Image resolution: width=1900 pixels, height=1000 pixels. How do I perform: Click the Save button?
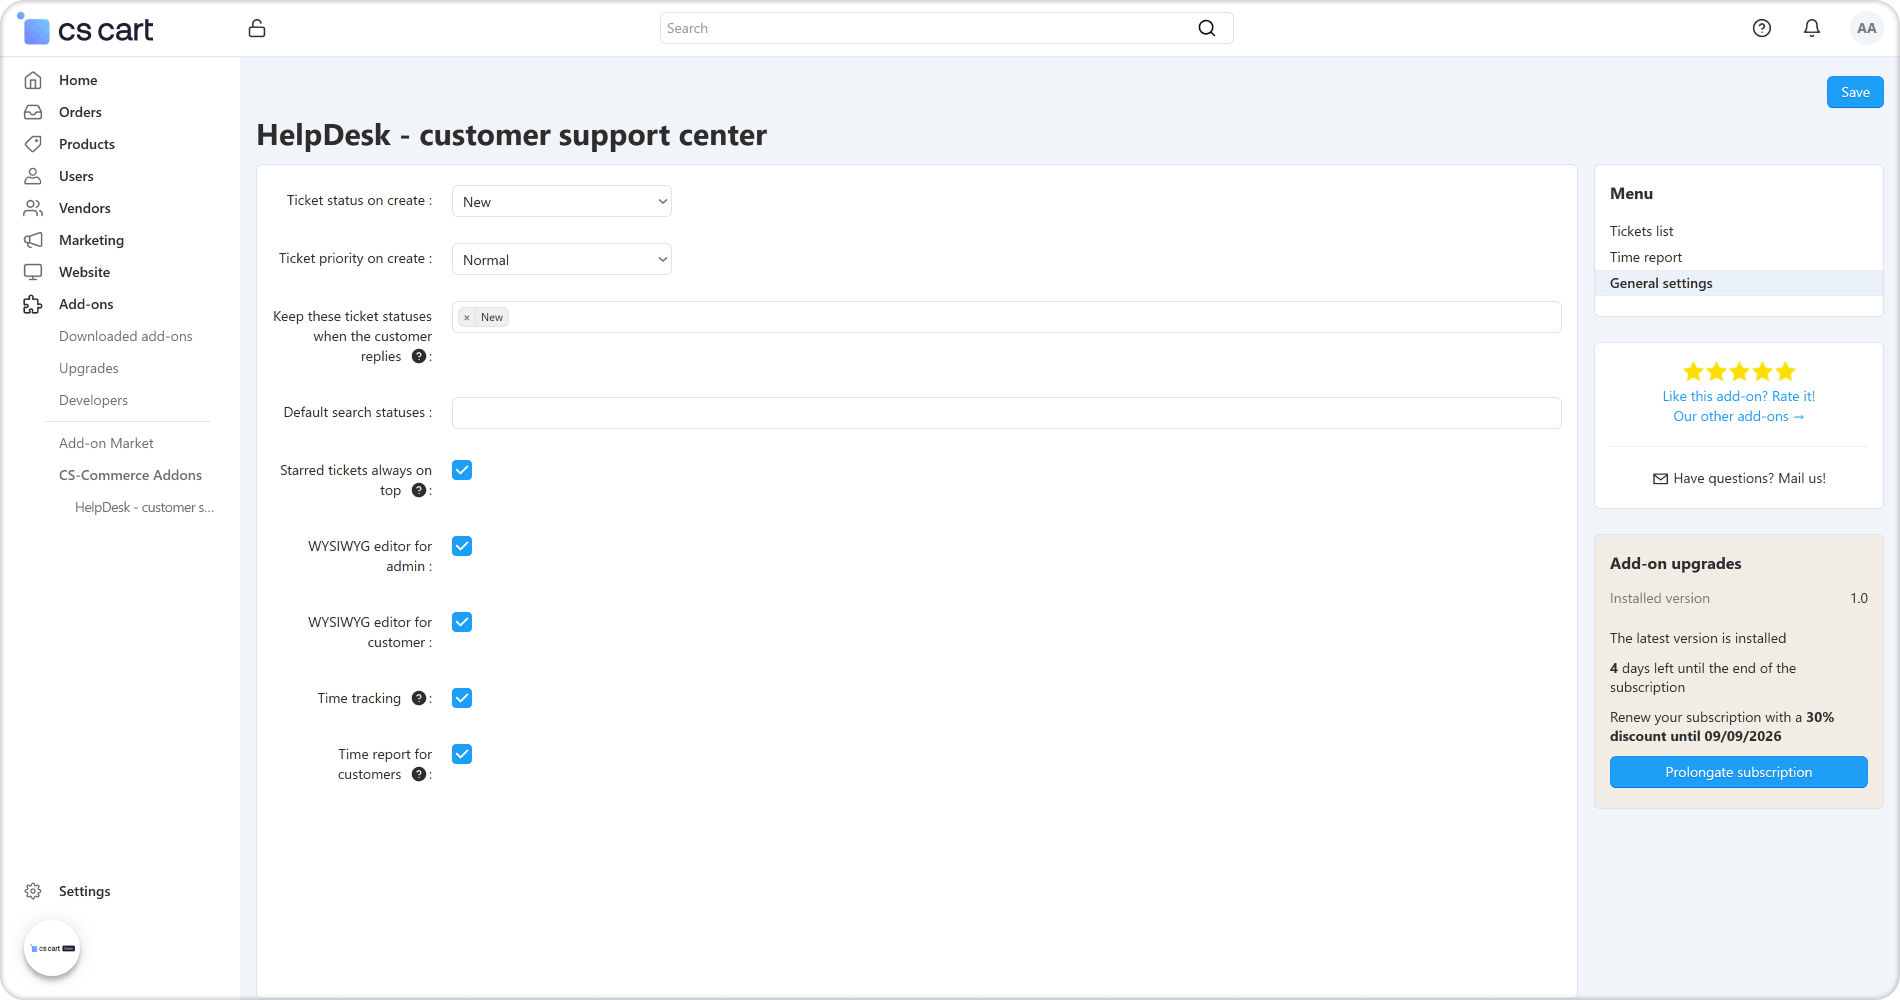point(1855,92)
